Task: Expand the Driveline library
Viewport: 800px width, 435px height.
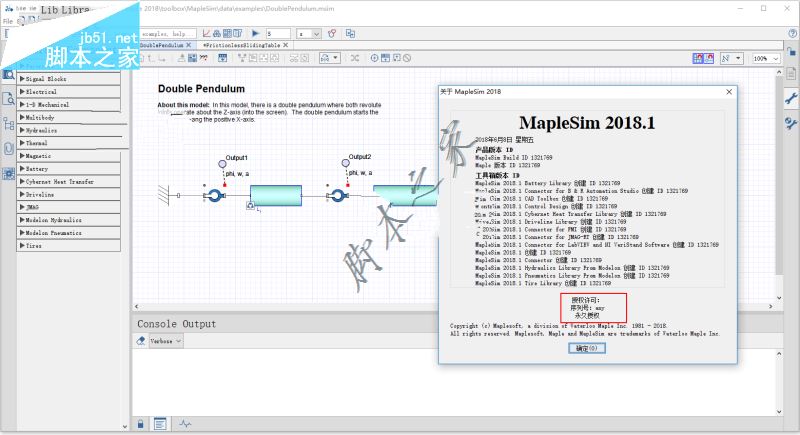Action: pyautogui.click(x=69, y=194)
